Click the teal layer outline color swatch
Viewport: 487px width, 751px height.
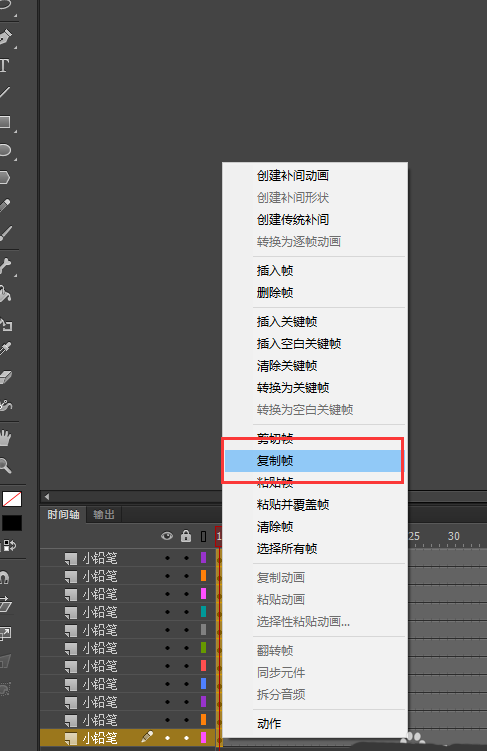point(204,612)
